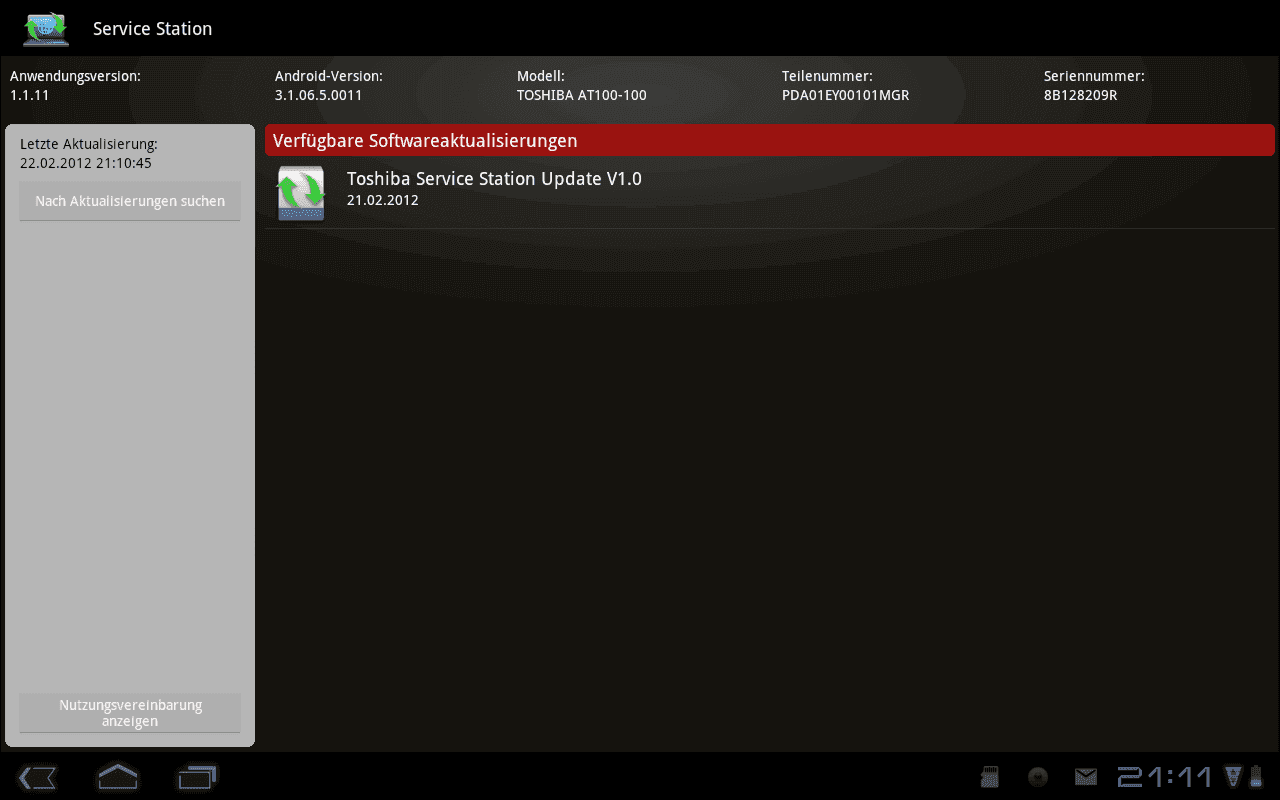Click Nutzungsvereinbarung anzeigen button
The width and height of the screenshot is (1280, 800).
click(130, 713)
